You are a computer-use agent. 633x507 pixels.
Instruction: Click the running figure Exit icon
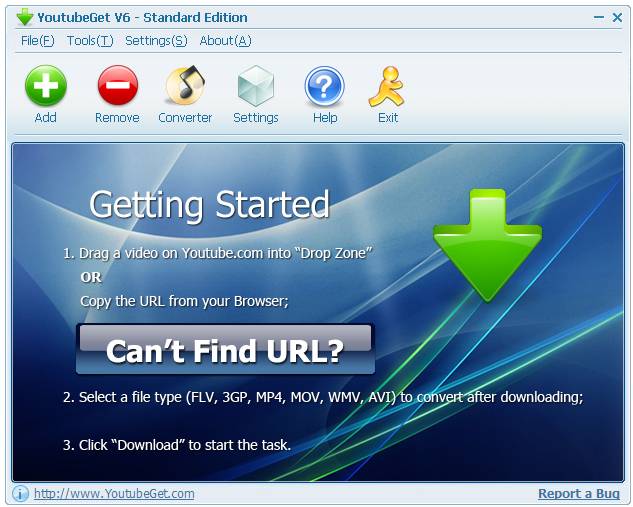coord(387,86)
